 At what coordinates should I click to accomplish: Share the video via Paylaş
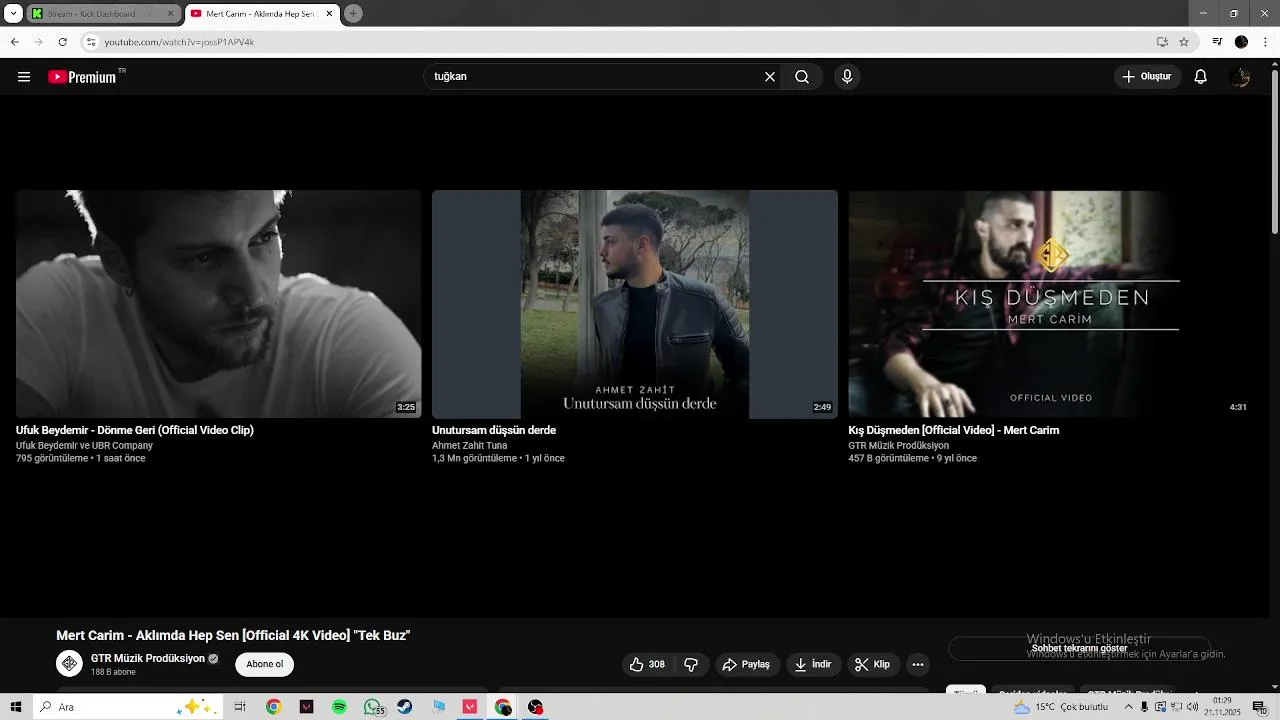746,665
